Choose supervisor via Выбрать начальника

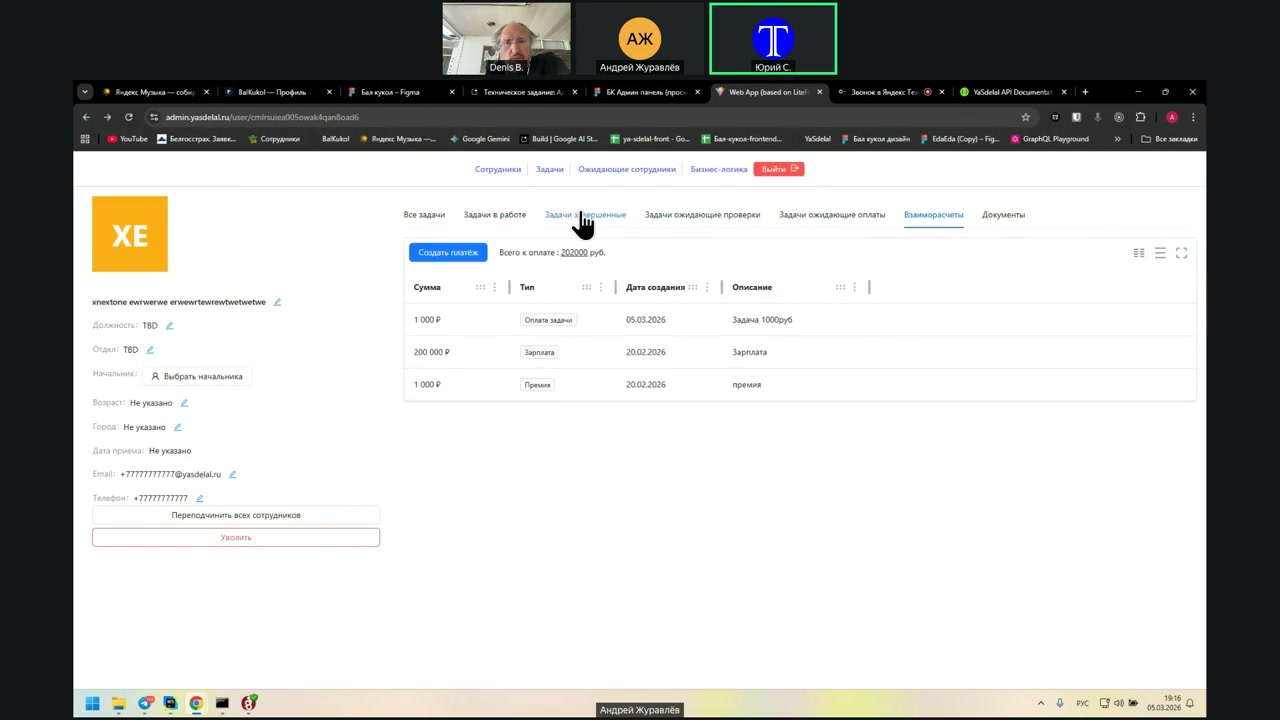point(197,377)
